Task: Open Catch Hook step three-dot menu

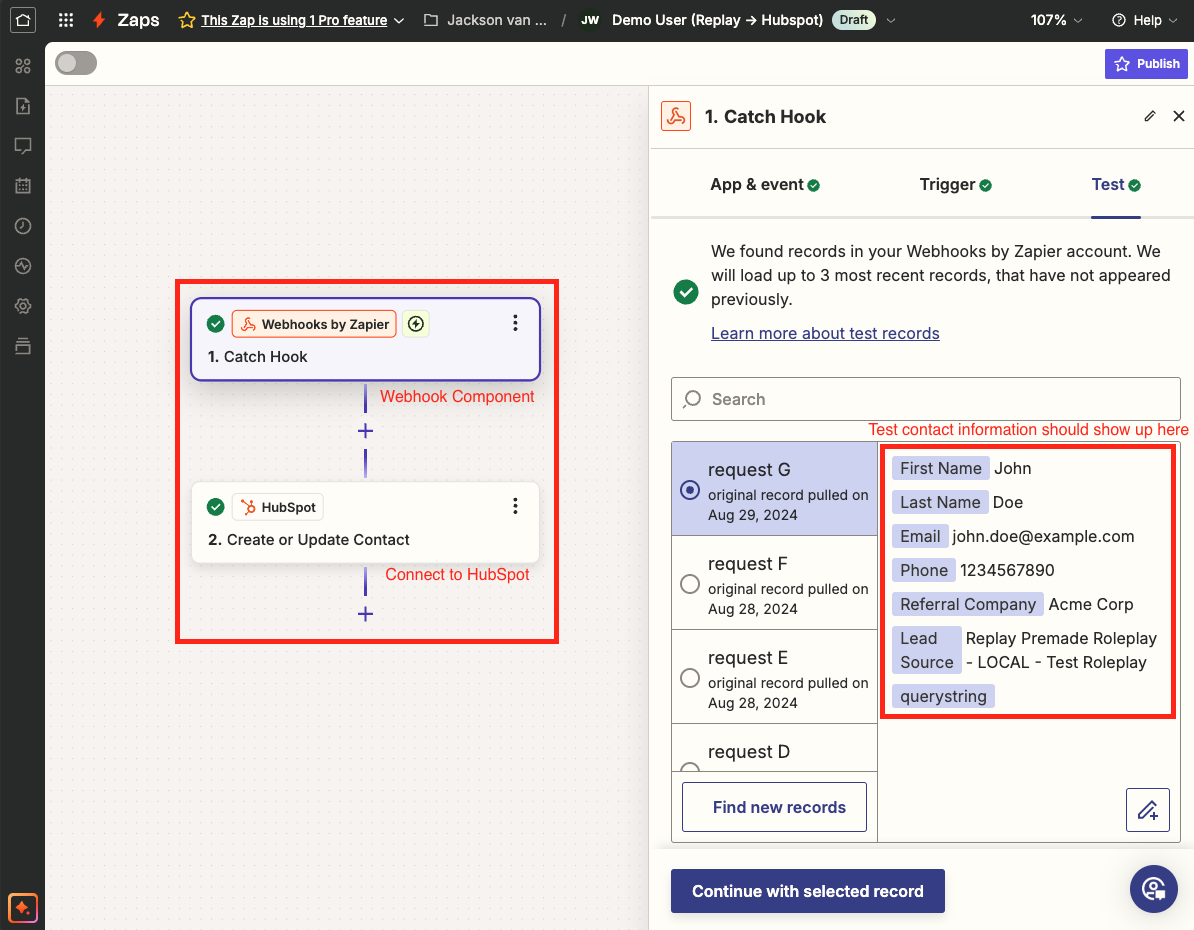Action: pyautogui.click(x=516, y=323)
